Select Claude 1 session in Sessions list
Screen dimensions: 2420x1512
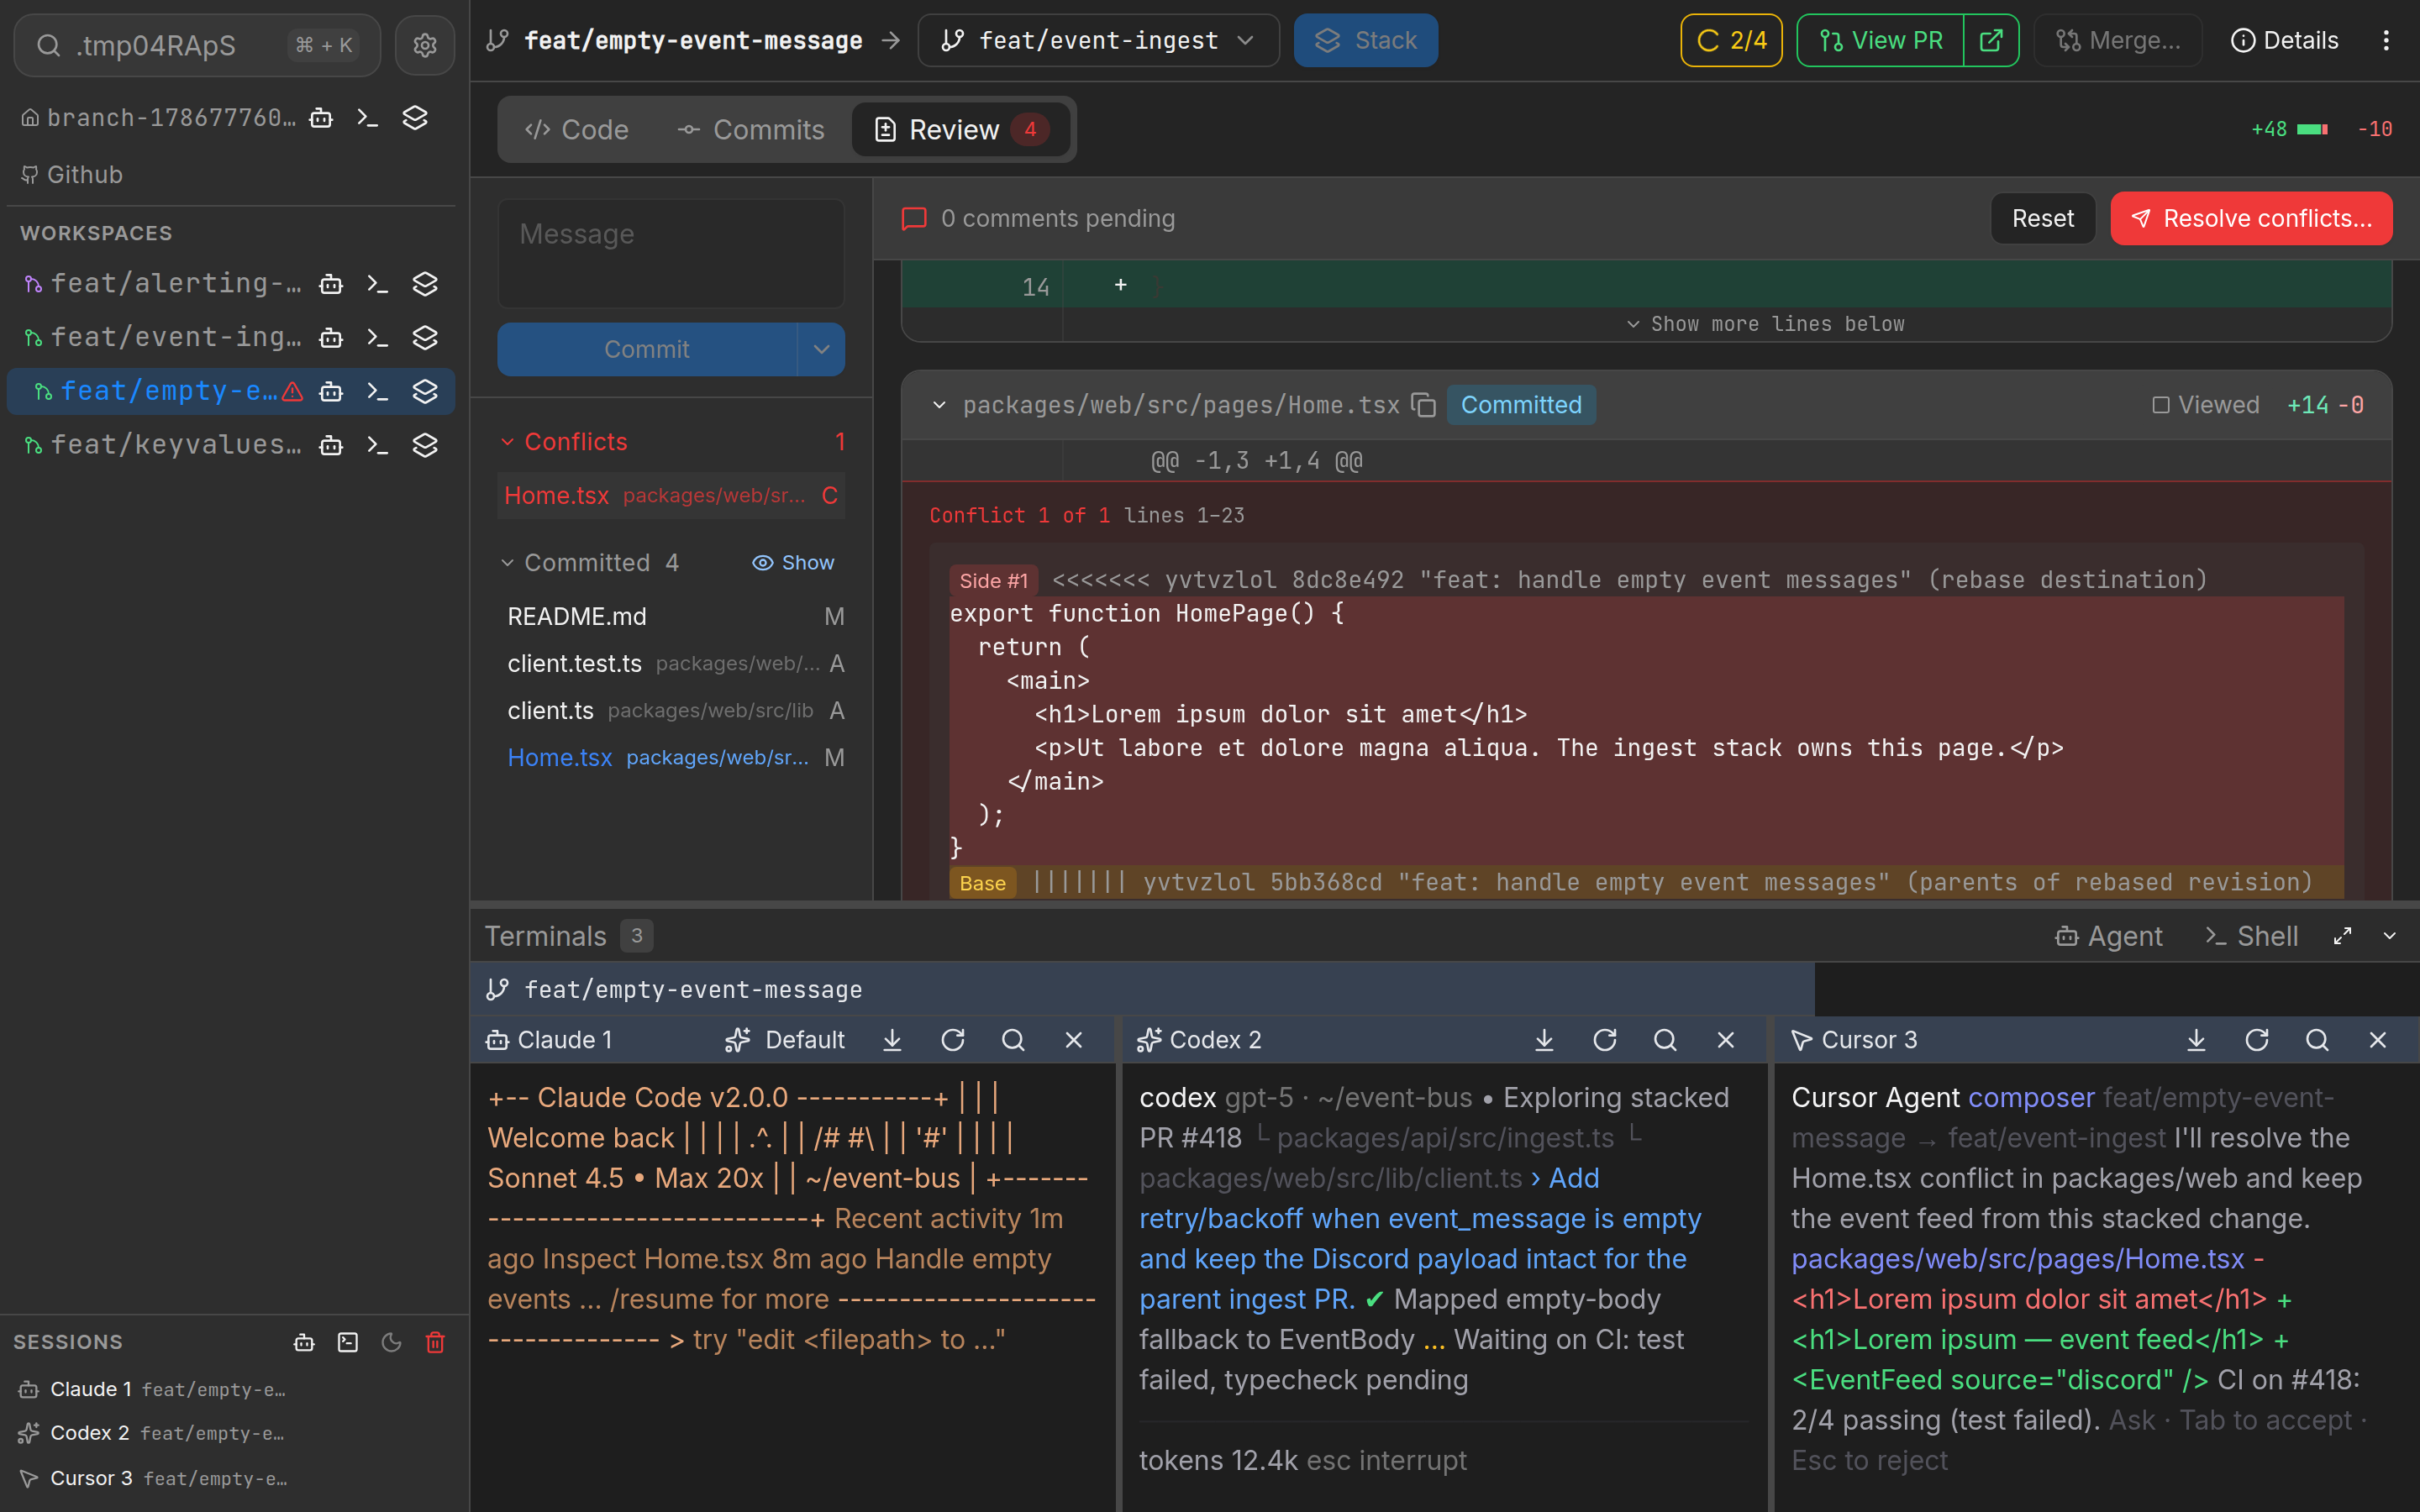tap(155, 1389)
